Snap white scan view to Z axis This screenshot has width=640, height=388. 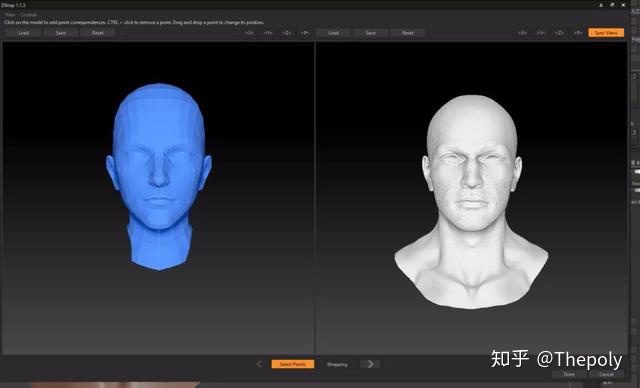tap(560, 33)
